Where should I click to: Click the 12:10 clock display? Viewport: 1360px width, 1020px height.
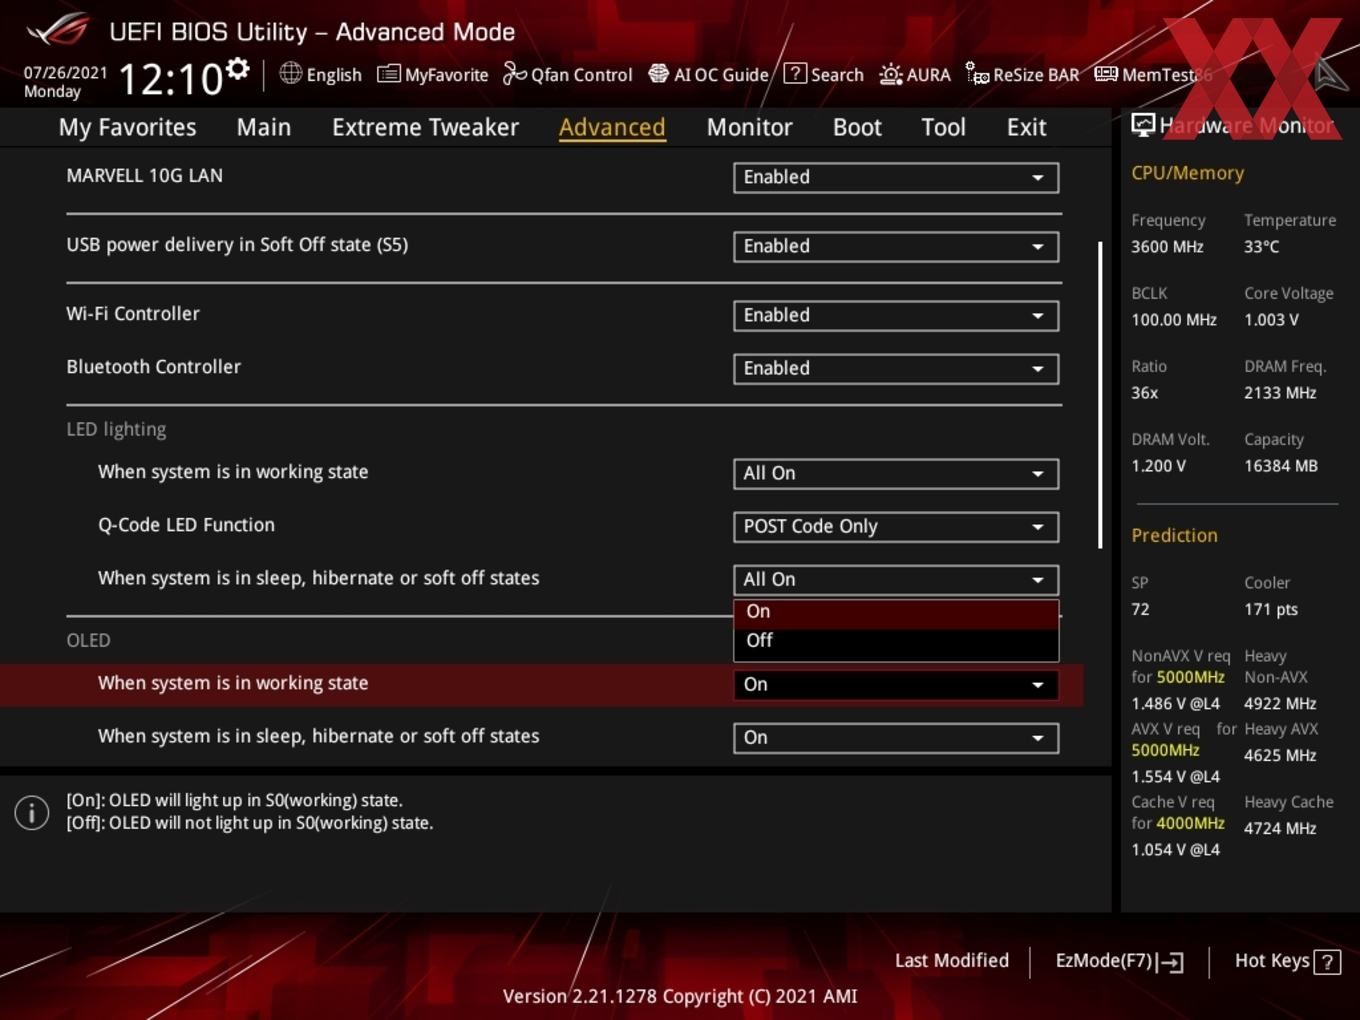click(x=171, y=79)
